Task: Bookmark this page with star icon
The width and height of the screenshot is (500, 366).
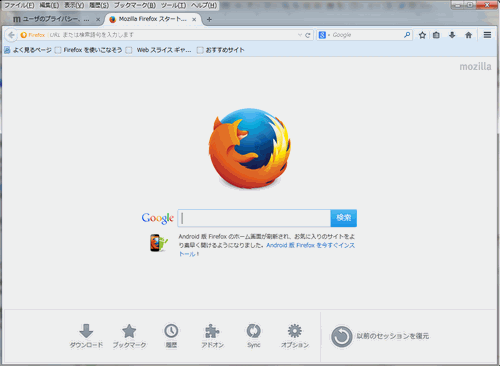Action: [x=422, y=35]
